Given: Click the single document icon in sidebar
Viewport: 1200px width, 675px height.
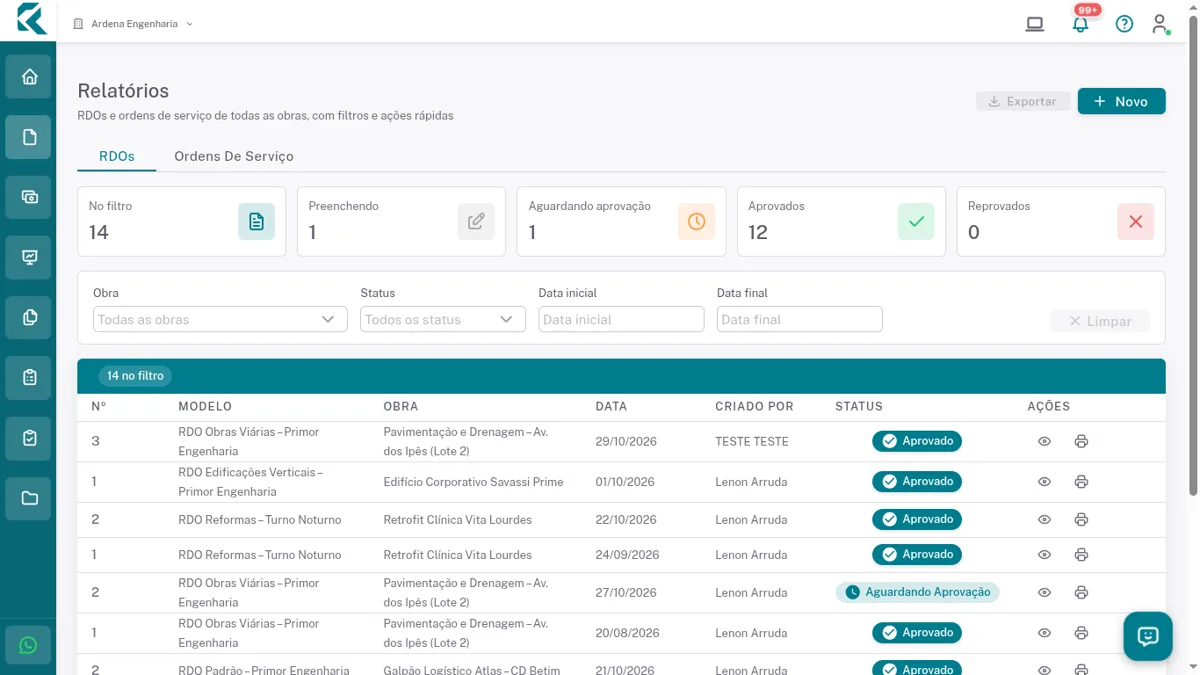Looking at the screenshot, I should click(28, 137).
